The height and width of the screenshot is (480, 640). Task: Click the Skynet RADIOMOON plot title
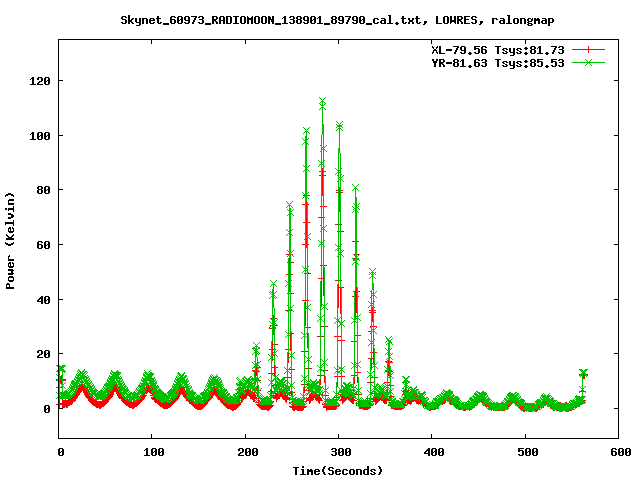pyautogui.click(x=319, y=19)
